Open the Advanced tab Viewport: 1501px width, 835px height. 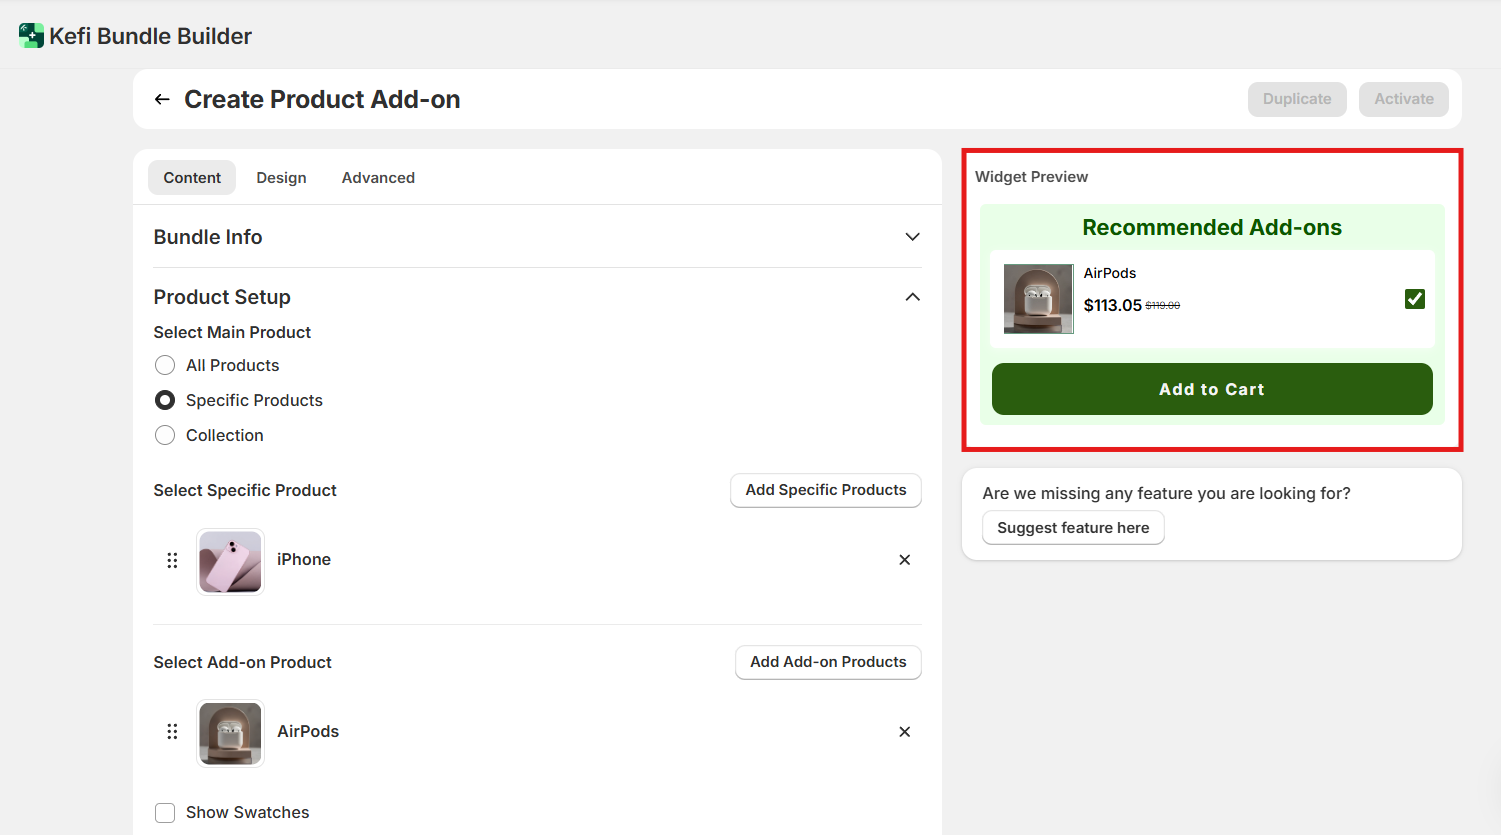[378, 178]
